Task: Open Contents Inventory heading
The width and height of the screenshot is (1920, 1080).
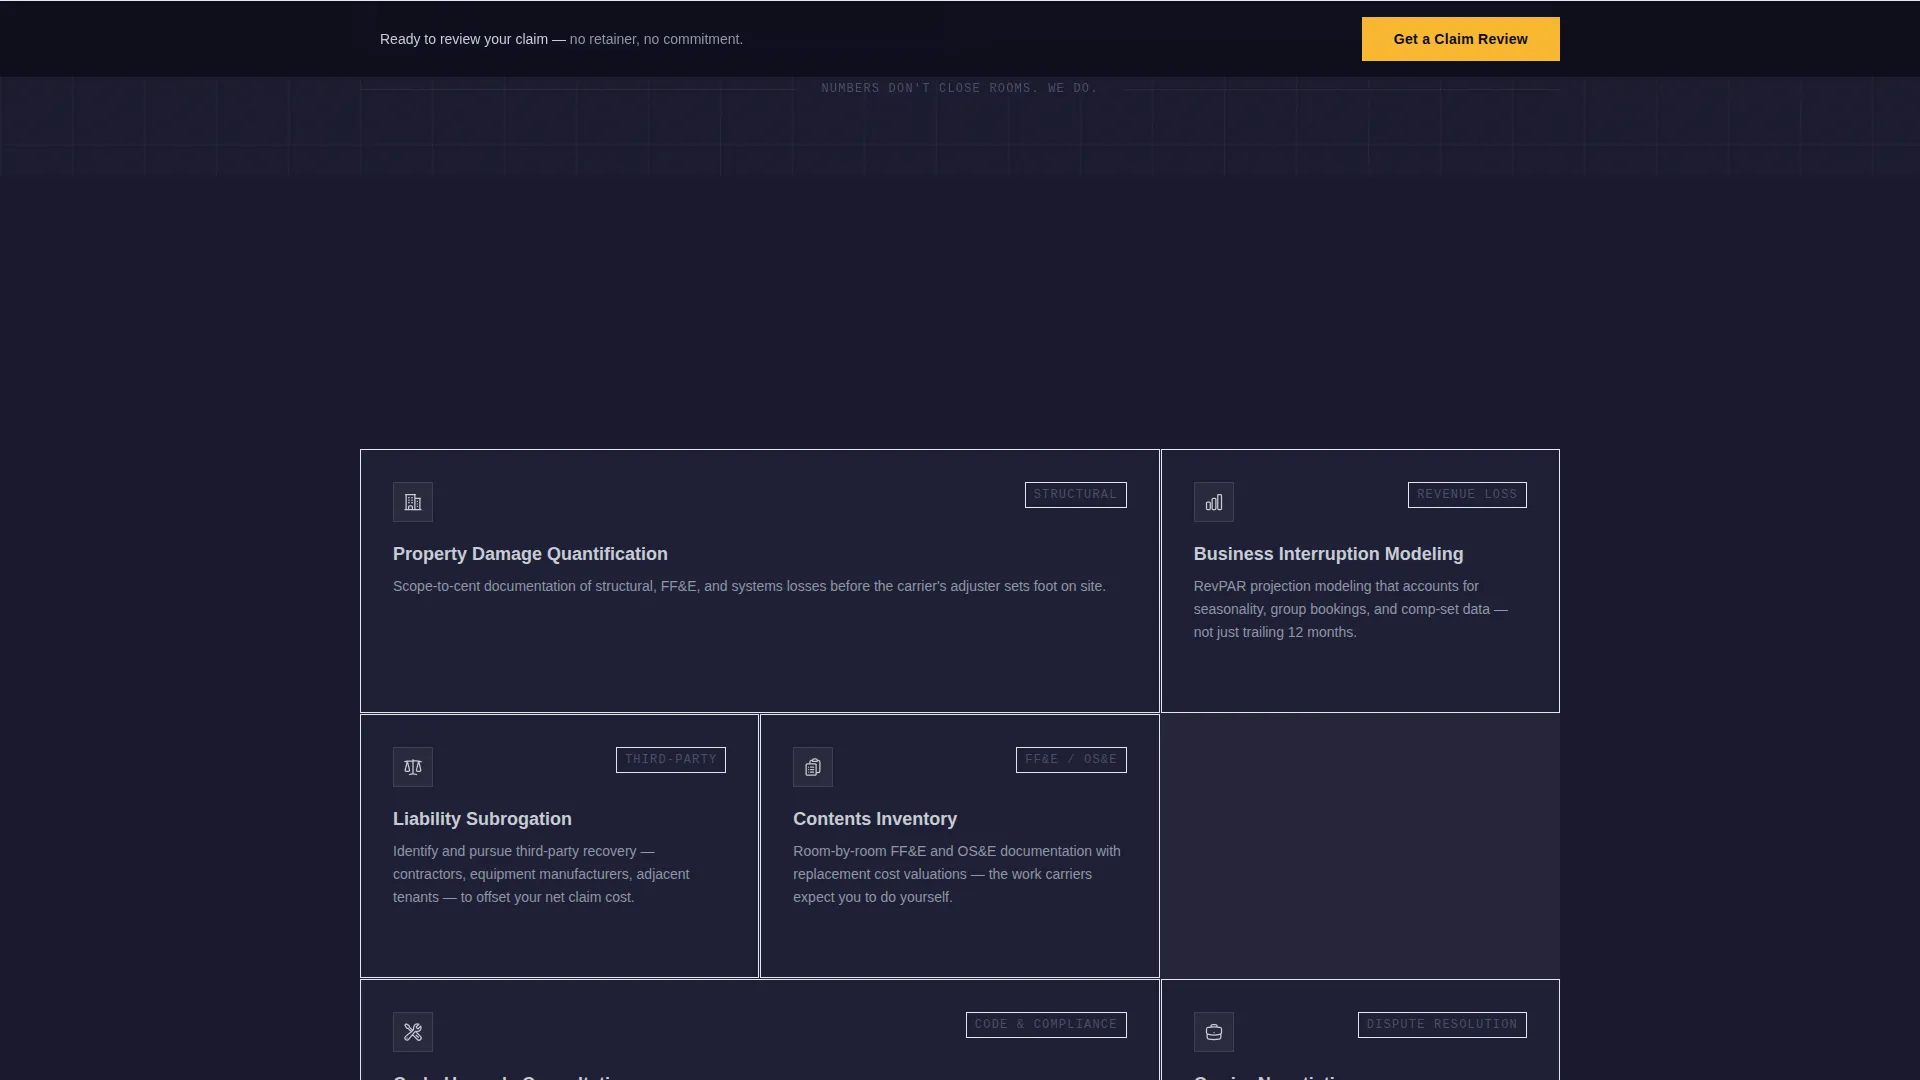Action: tap(875, 819)
